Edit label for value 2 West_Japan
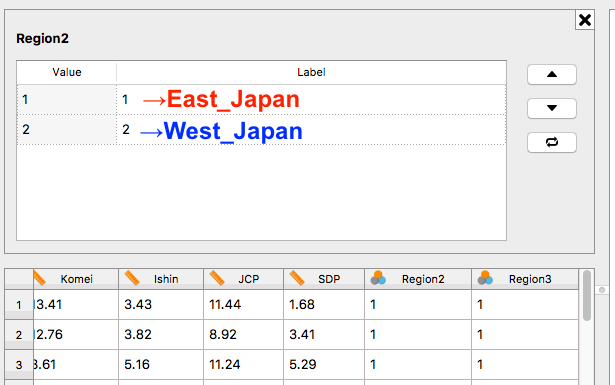 (x=311, y=130)
